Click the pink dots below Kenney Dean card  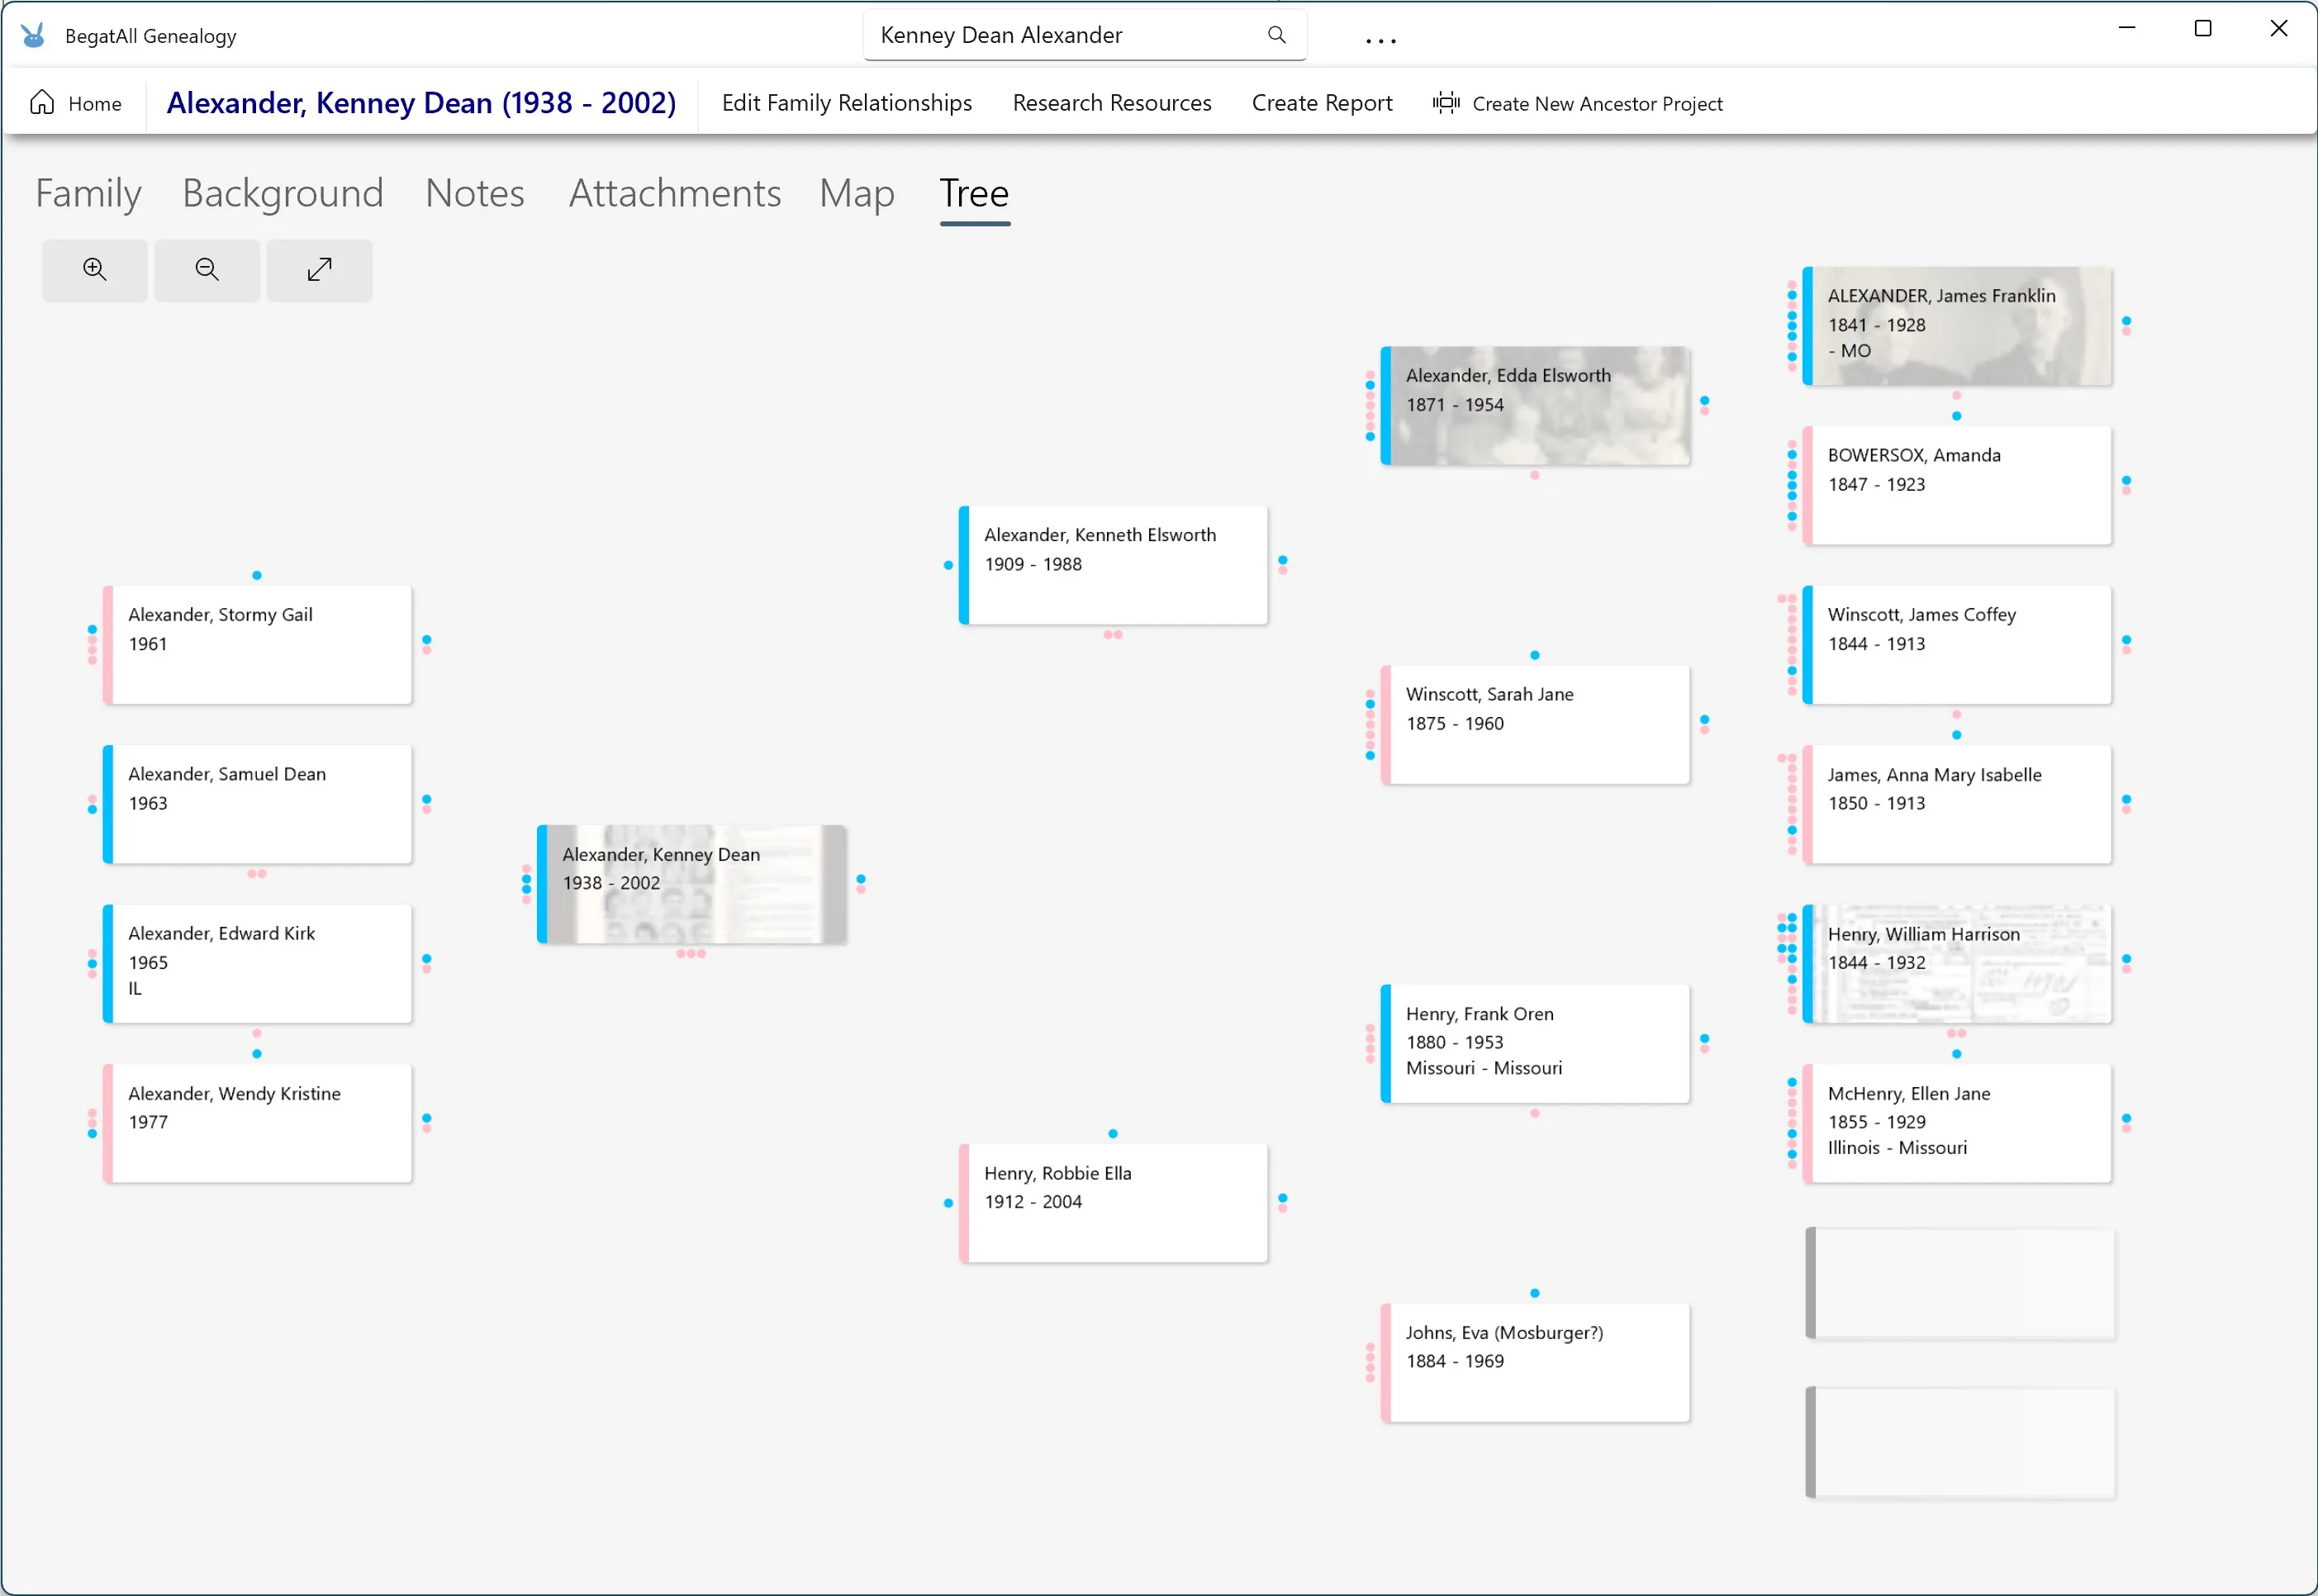click(x=691, y=953)
